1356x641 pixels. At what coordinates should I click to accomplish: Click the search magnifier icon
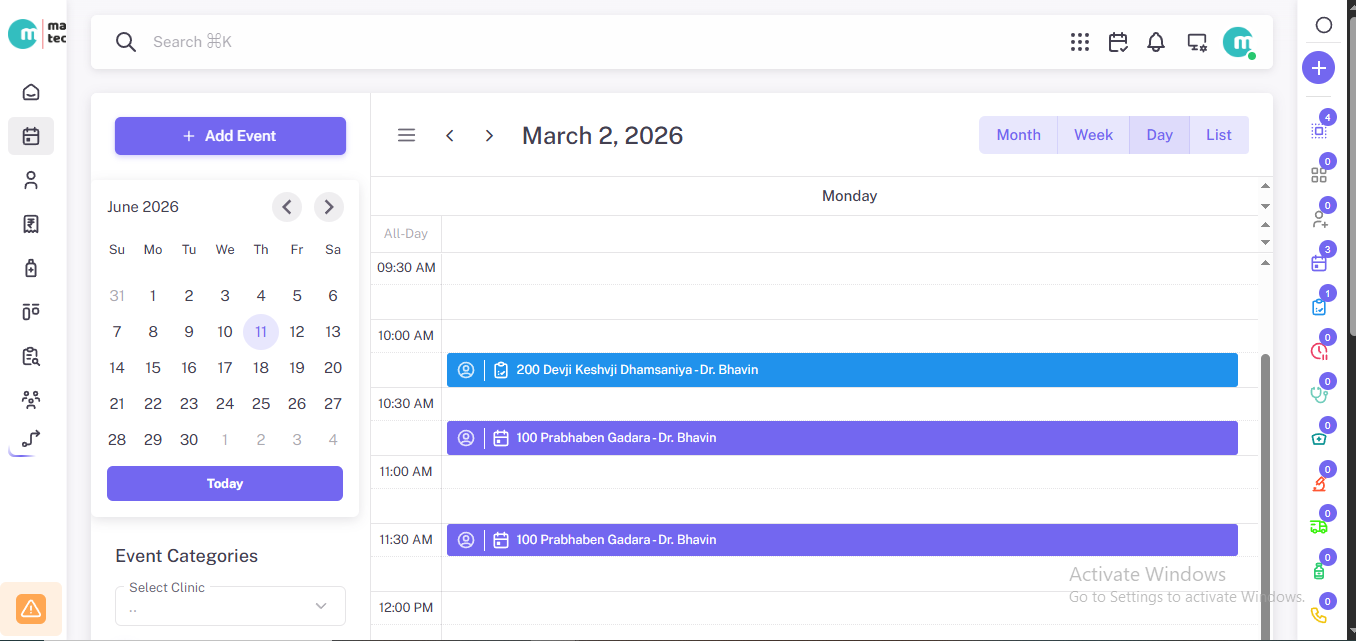tap(125, 42)
